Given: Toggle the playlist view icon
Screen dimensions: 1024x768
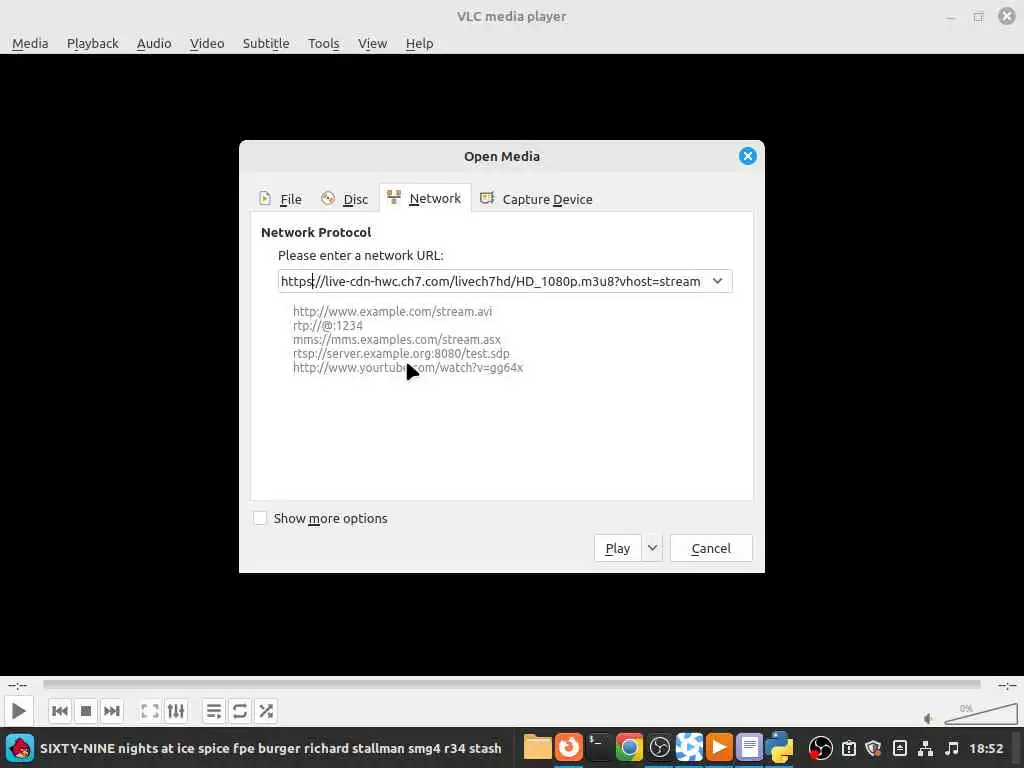Looking at the screenshot, I should [214, 711].
